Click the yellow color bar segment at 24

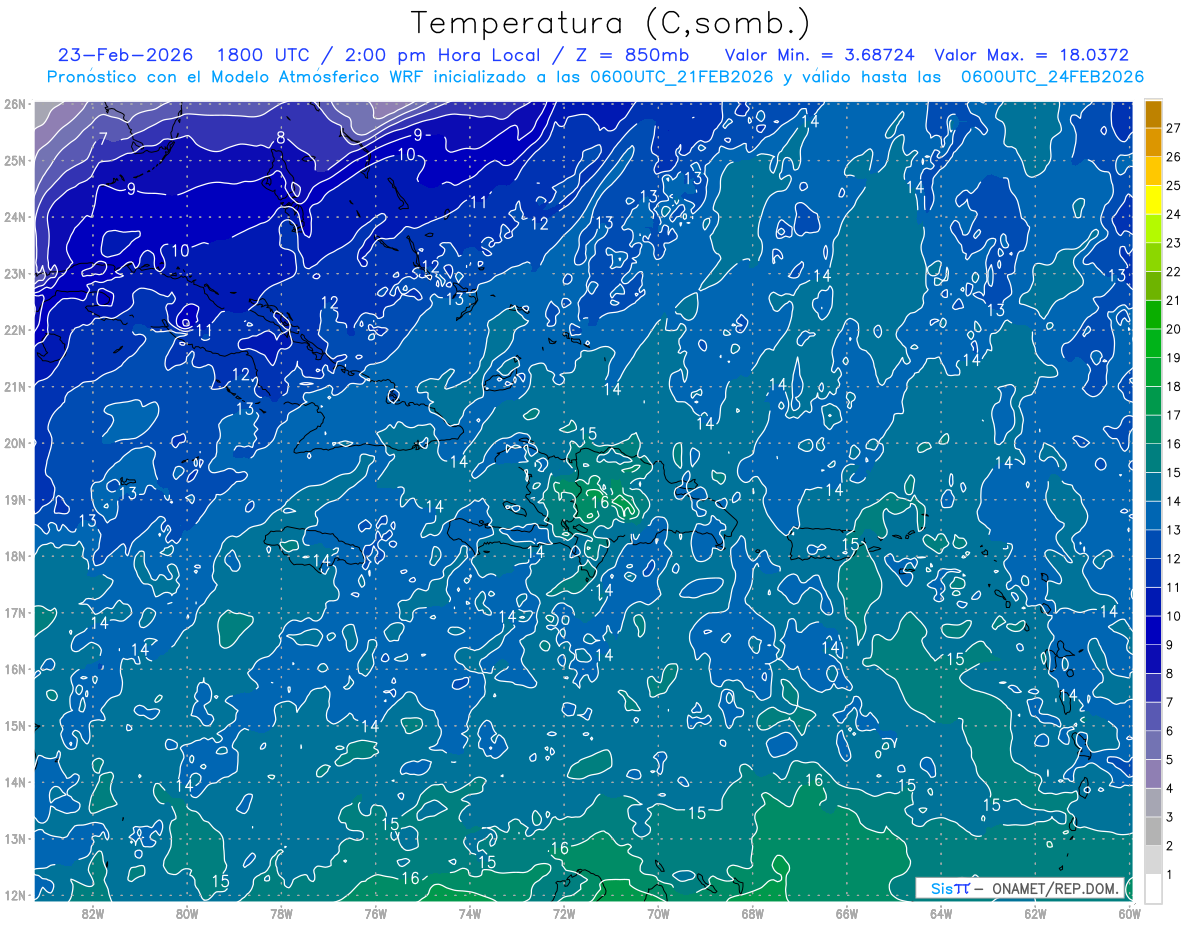1153,200
